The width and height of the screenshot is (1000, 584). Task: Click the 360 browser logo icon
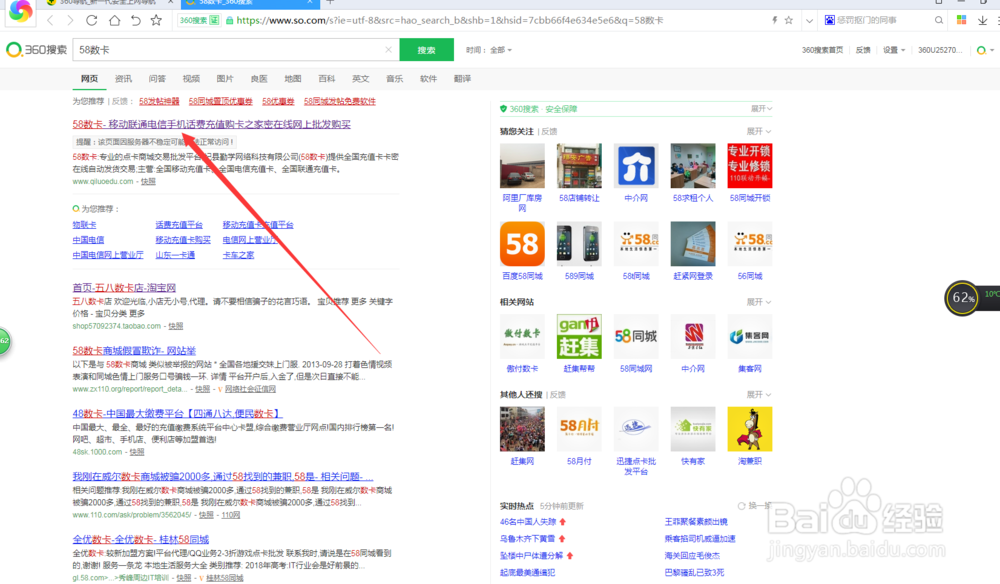tap(20, 10)
